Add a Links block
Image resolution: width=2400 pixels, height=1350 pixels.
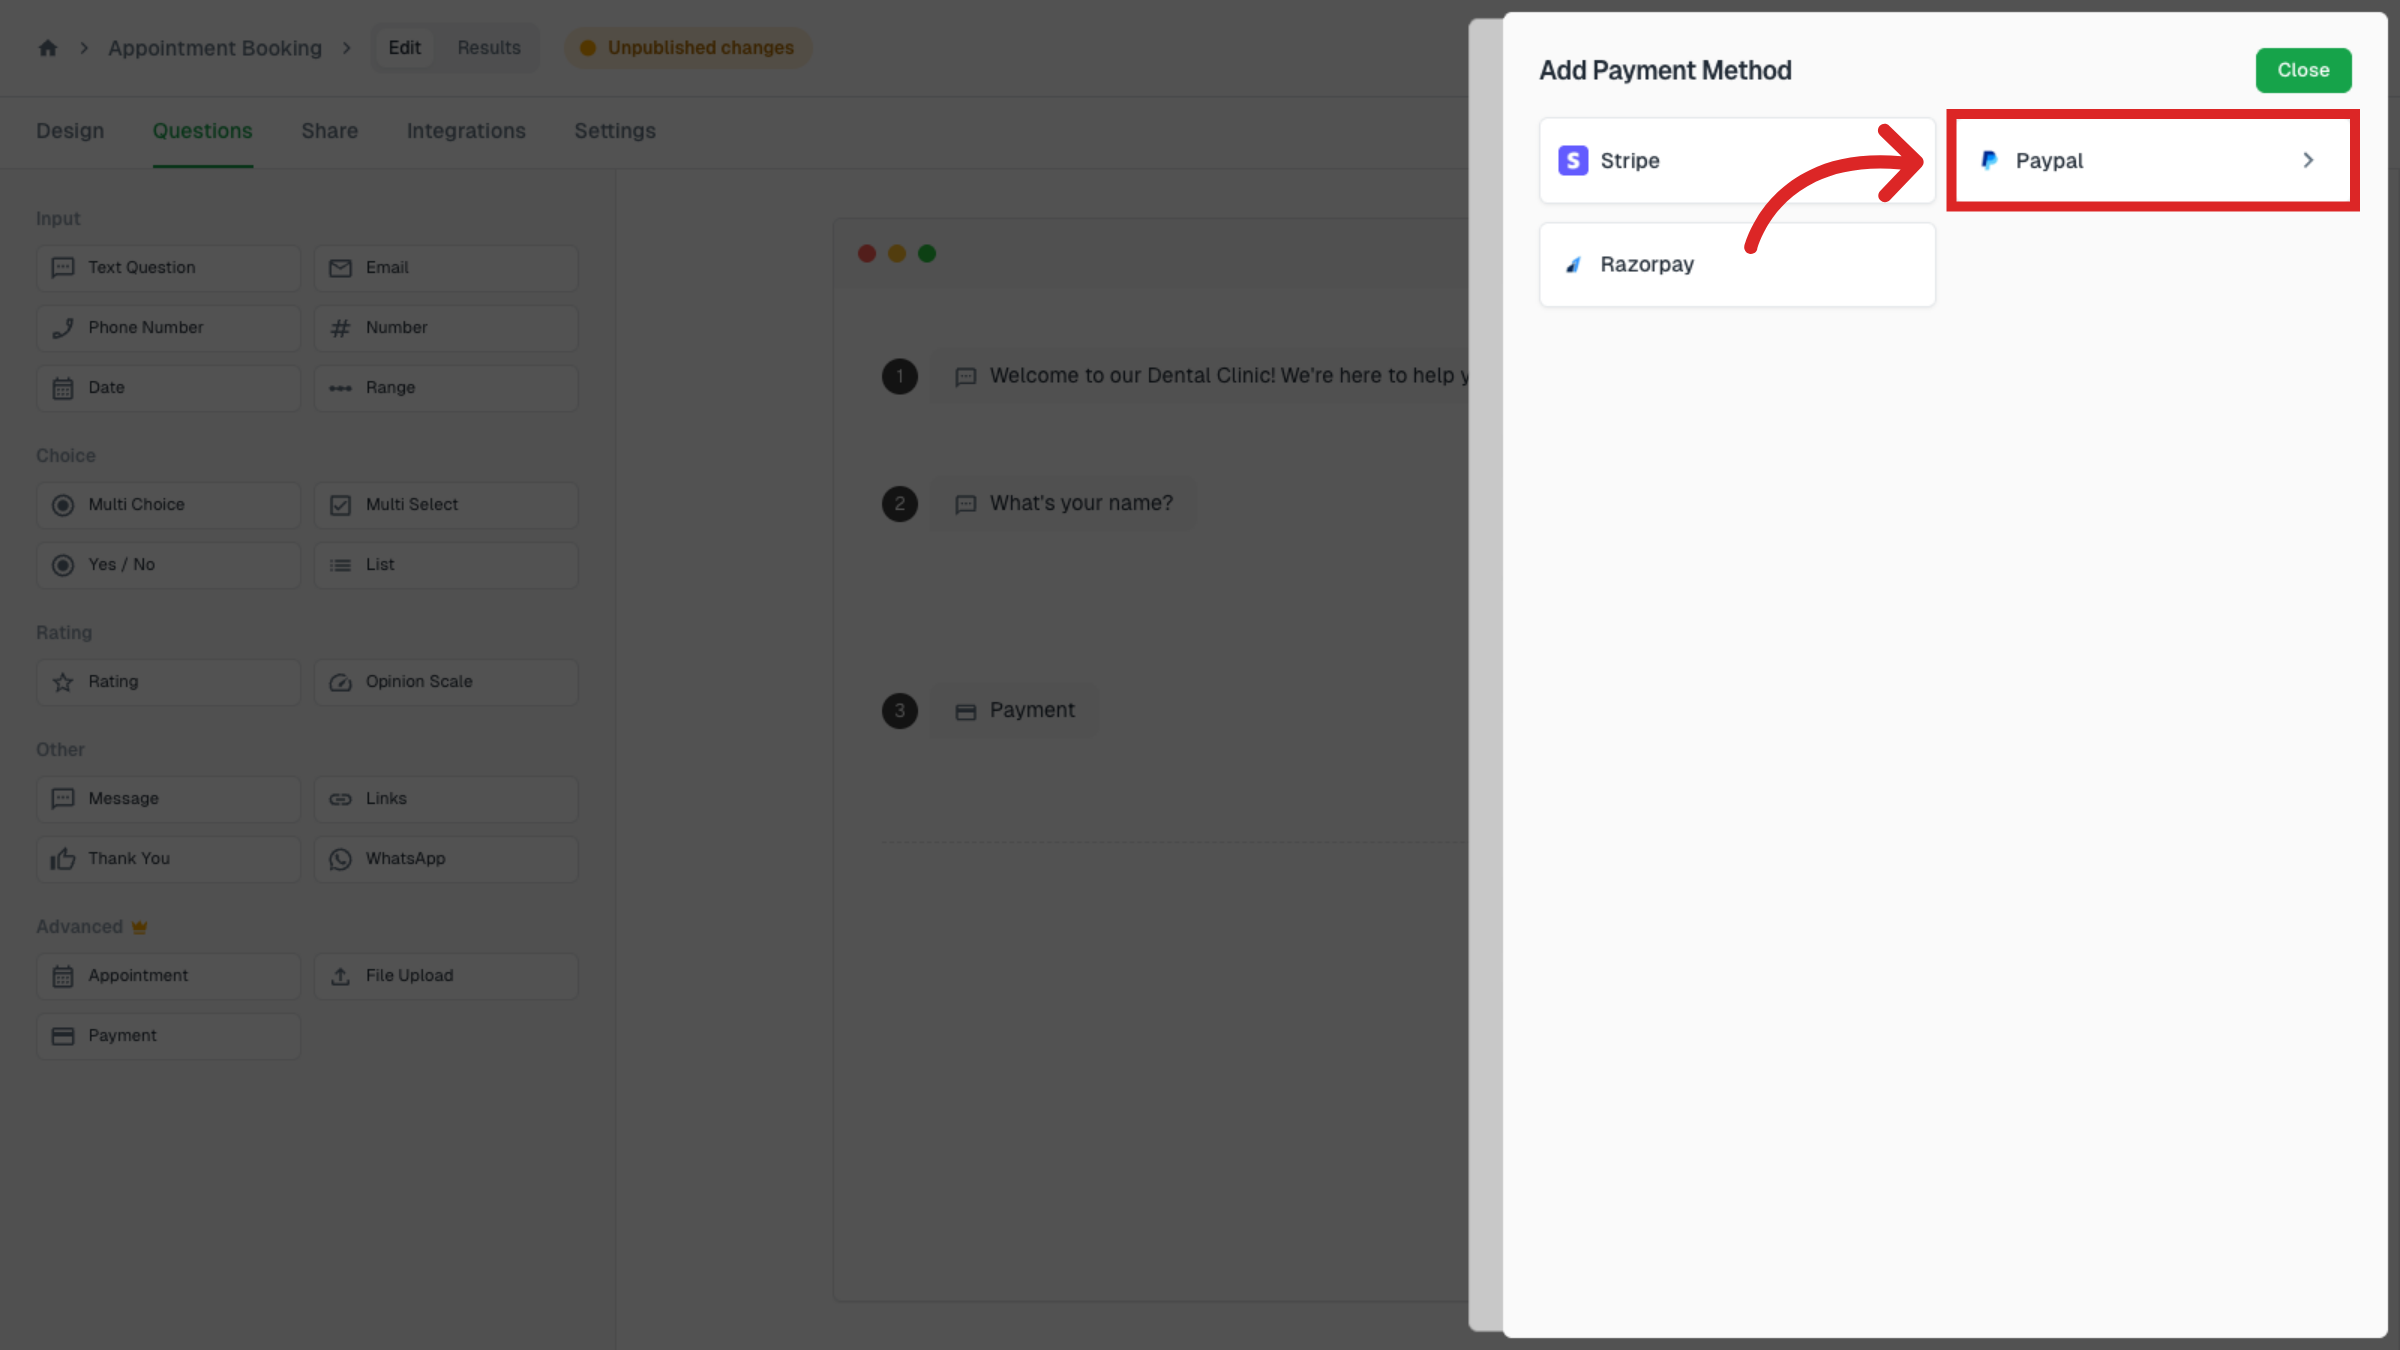(446, 799)
